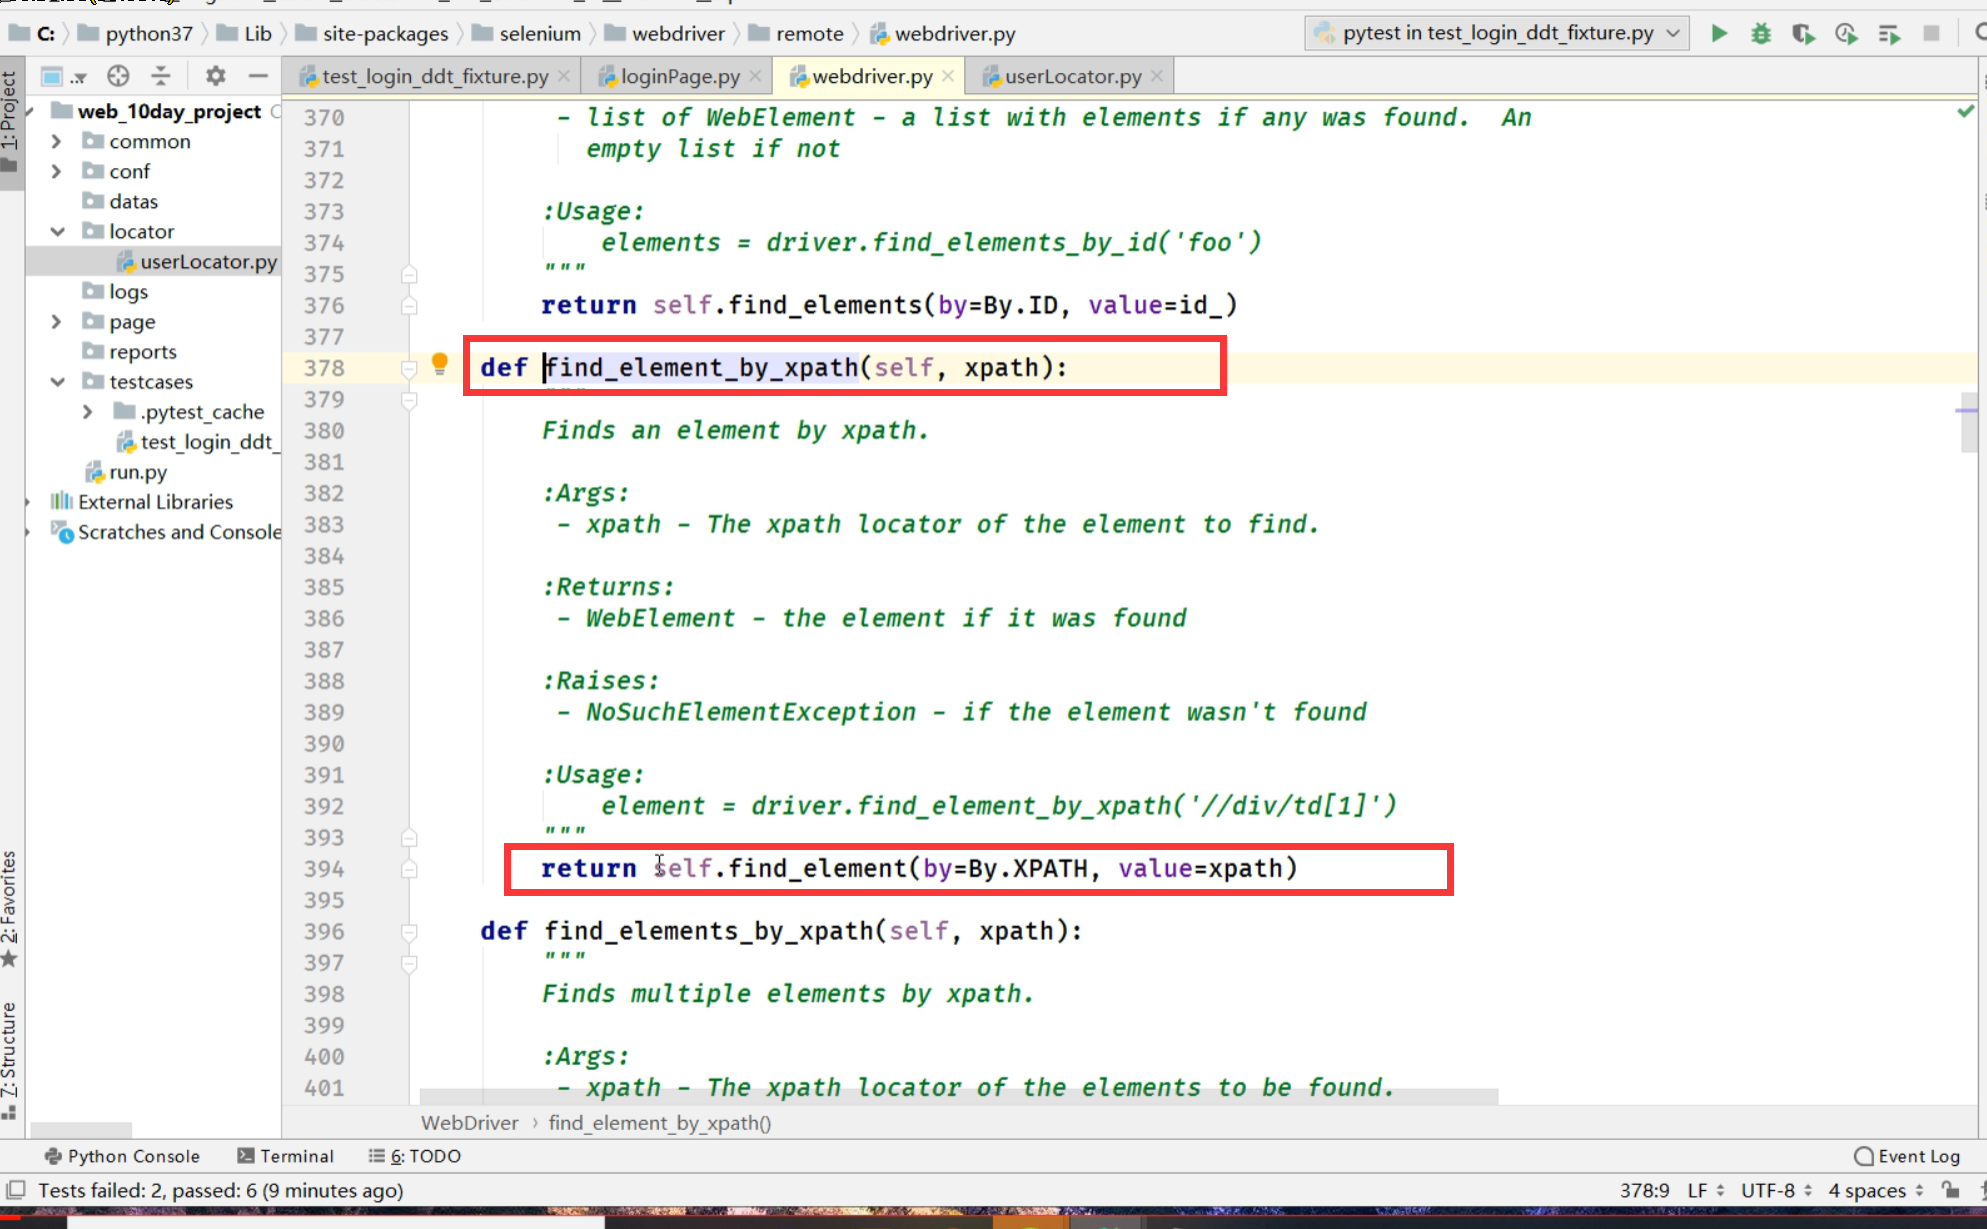Run with coverage icon

1803,33
